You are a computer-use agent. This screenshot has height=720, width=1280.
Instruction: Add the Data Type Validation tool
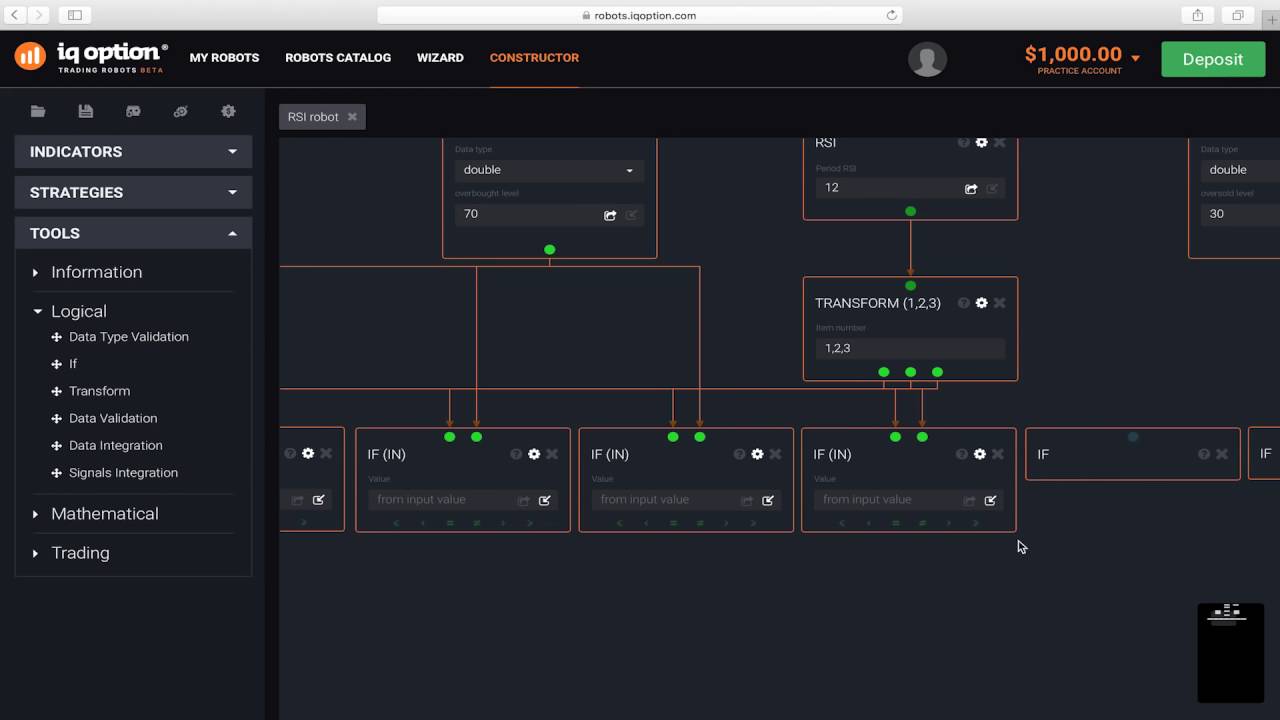click(x=128, y=337)
